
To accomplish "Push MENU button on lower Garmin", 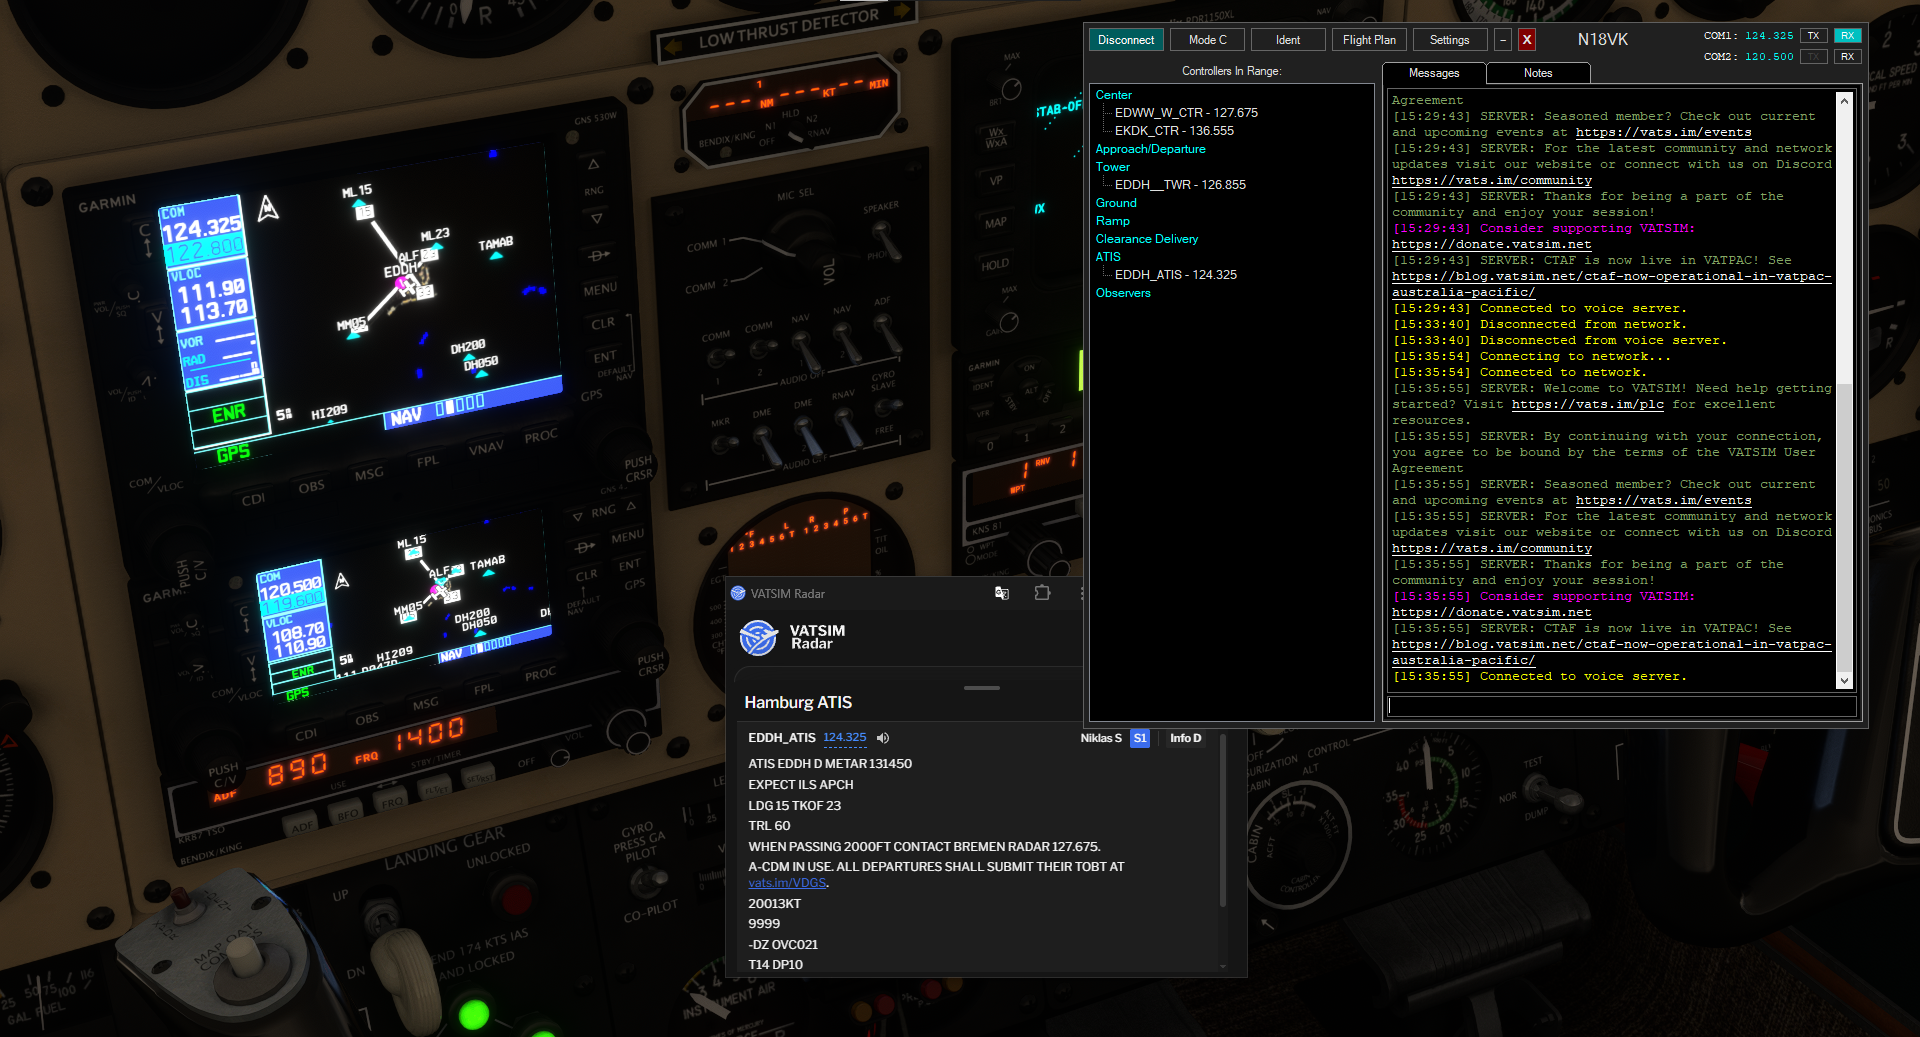I will pyautogui.click(x=627, y=536).
